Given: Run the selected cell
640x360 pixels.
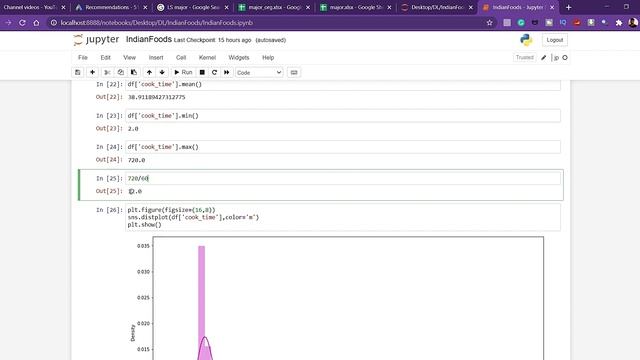Looking at the screenshot, I should click(x=183, y=72).
